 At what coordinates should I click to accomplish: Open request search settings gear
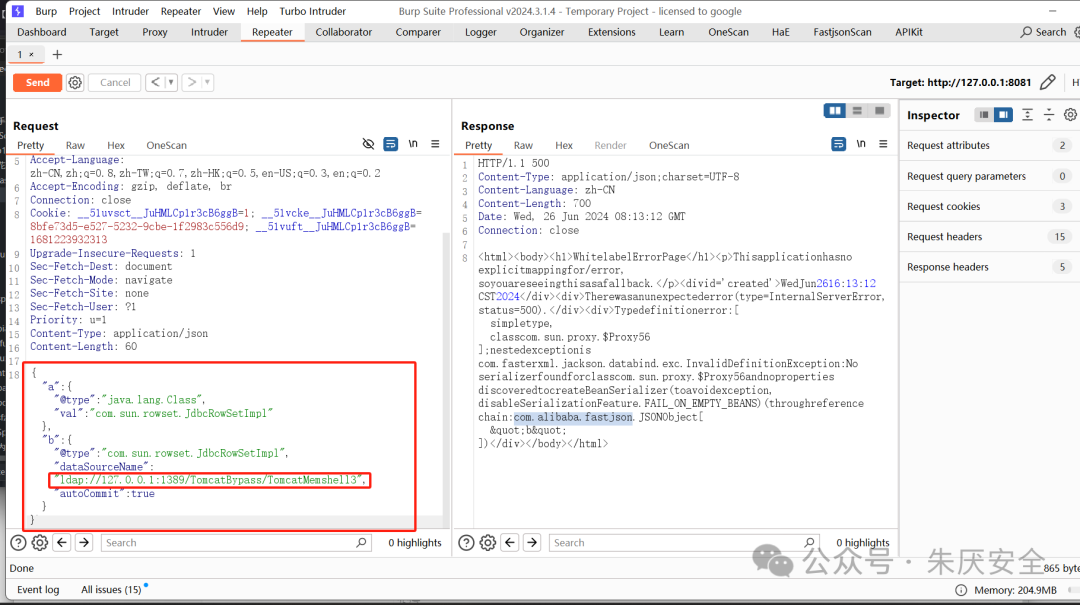[x=40, y=543]
